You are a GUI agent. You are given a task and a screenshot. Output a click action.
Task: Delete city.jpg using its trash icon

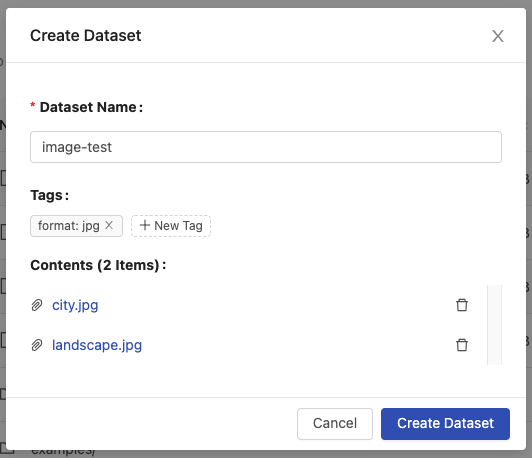462,305
